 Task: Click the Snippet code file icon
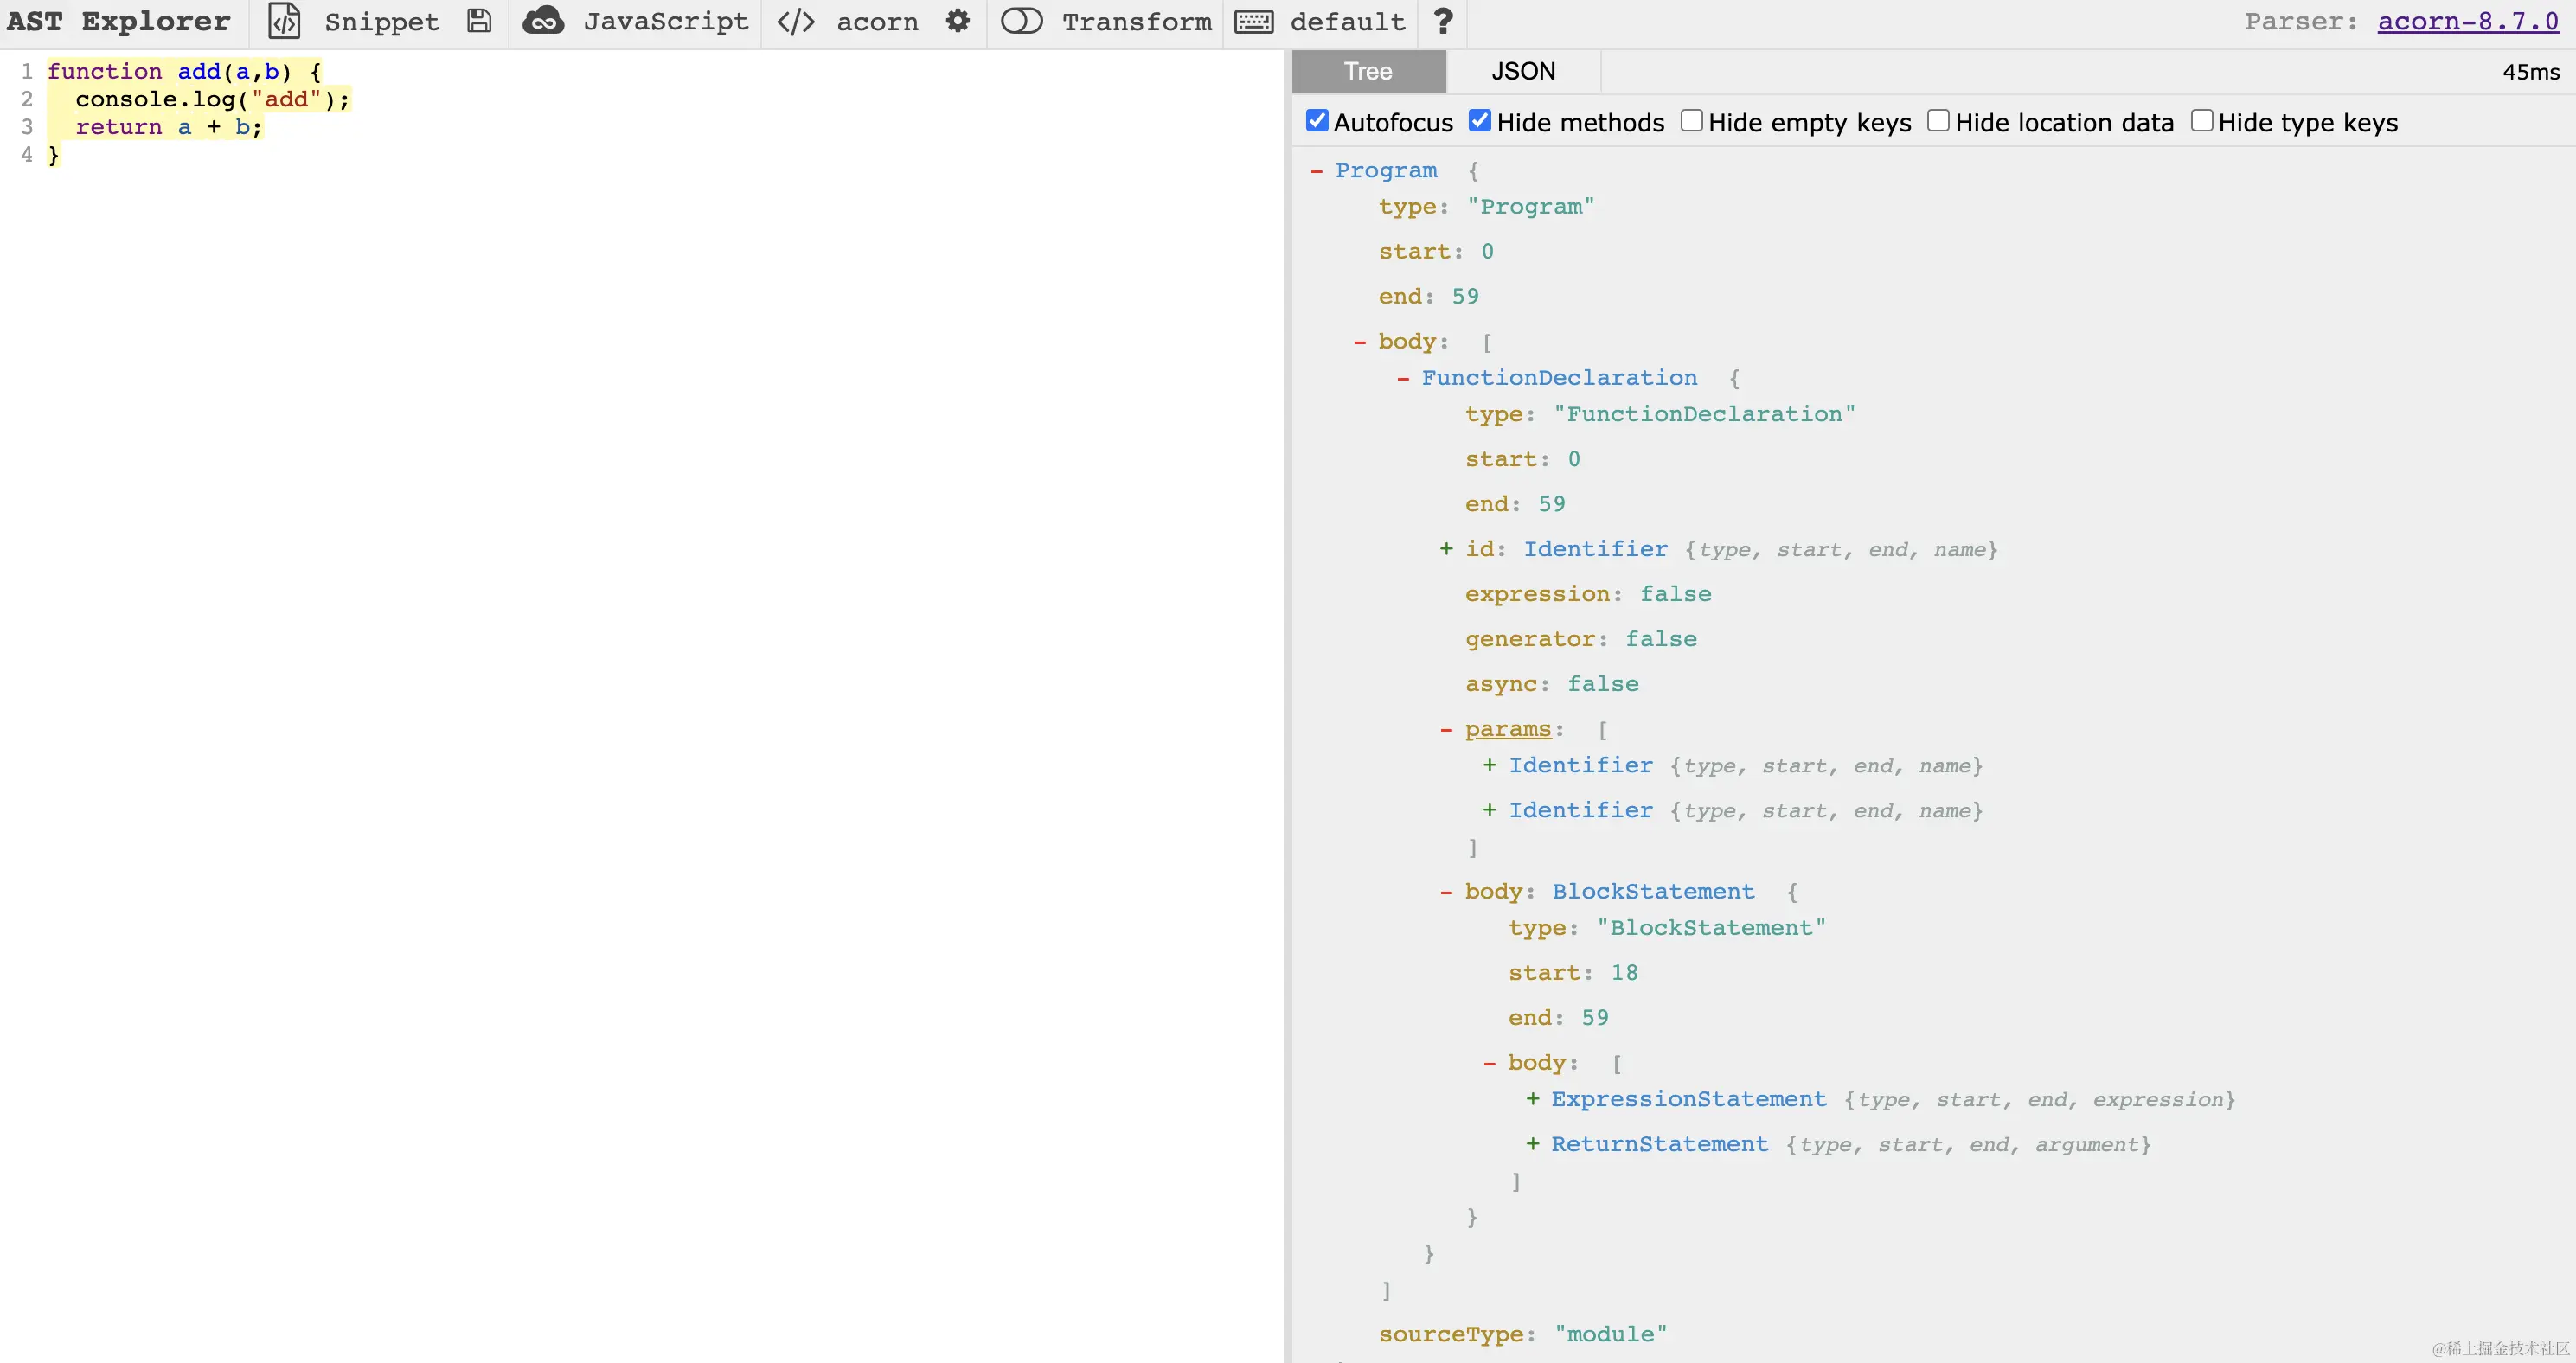coord(284,22)
